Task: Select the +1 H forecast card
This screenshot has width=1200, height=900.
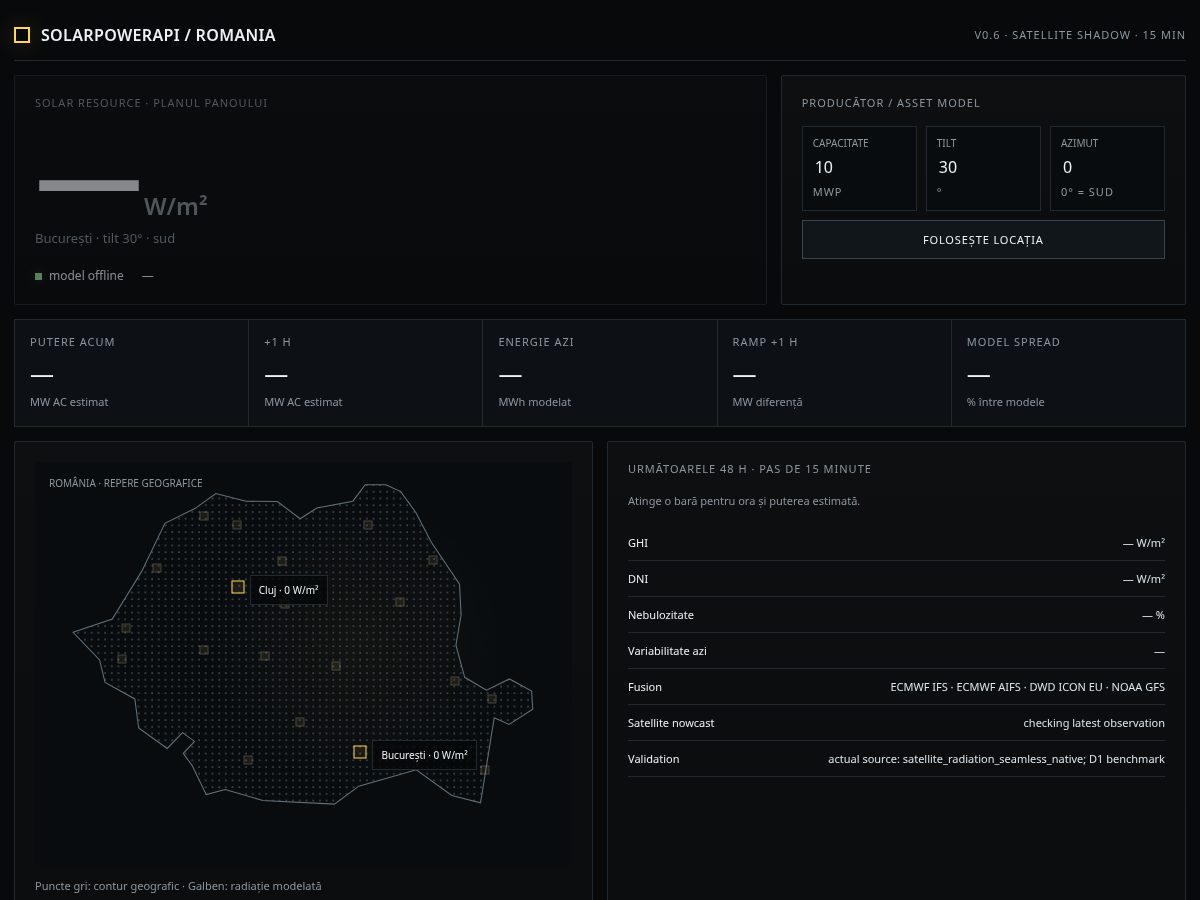Action: coord(365,373)
